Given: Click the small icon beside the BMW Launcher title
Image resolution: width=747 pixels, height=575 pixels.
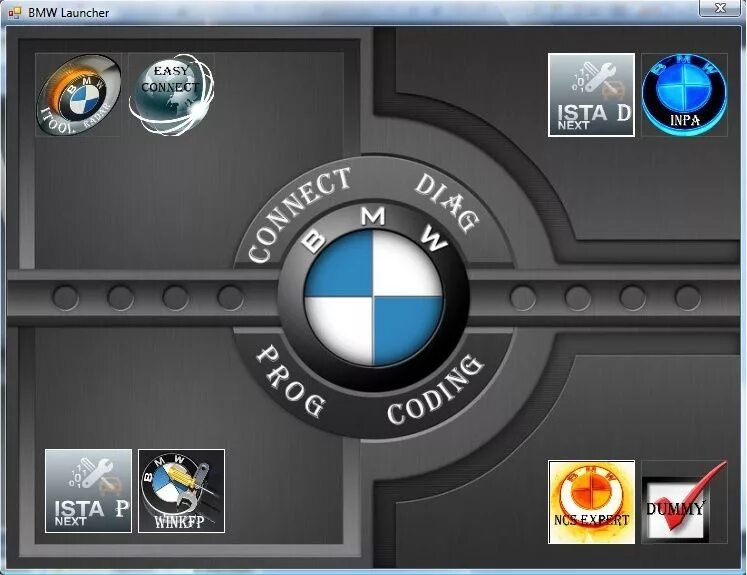Looking at the screenshot, I should coord(14,12).
